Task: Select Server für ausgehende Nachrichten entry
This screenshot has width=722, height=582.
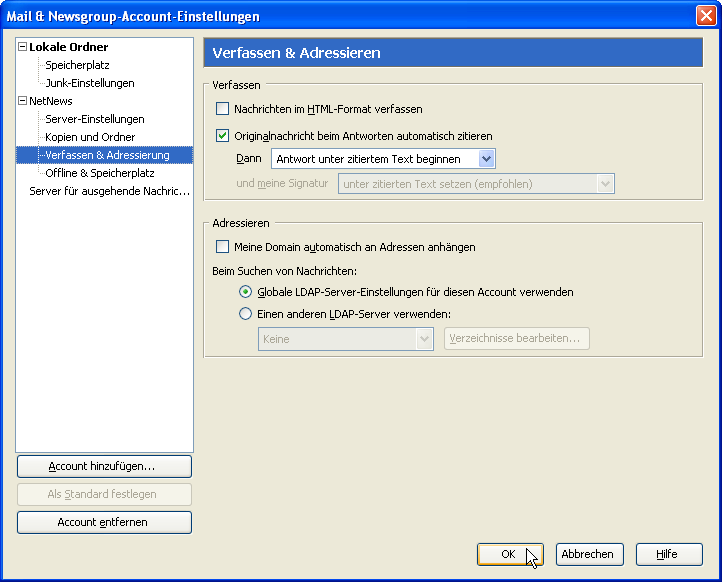Action: [x=109, y=191]
